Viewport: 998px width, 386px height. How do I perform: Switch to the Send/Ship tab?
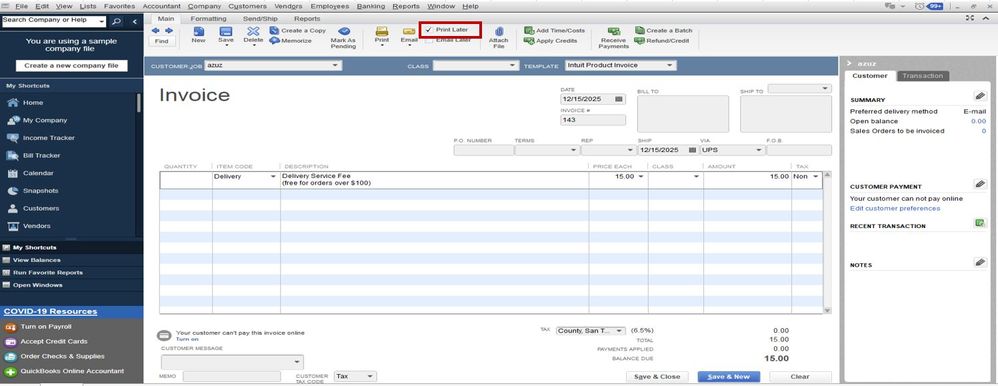(260, 19)
